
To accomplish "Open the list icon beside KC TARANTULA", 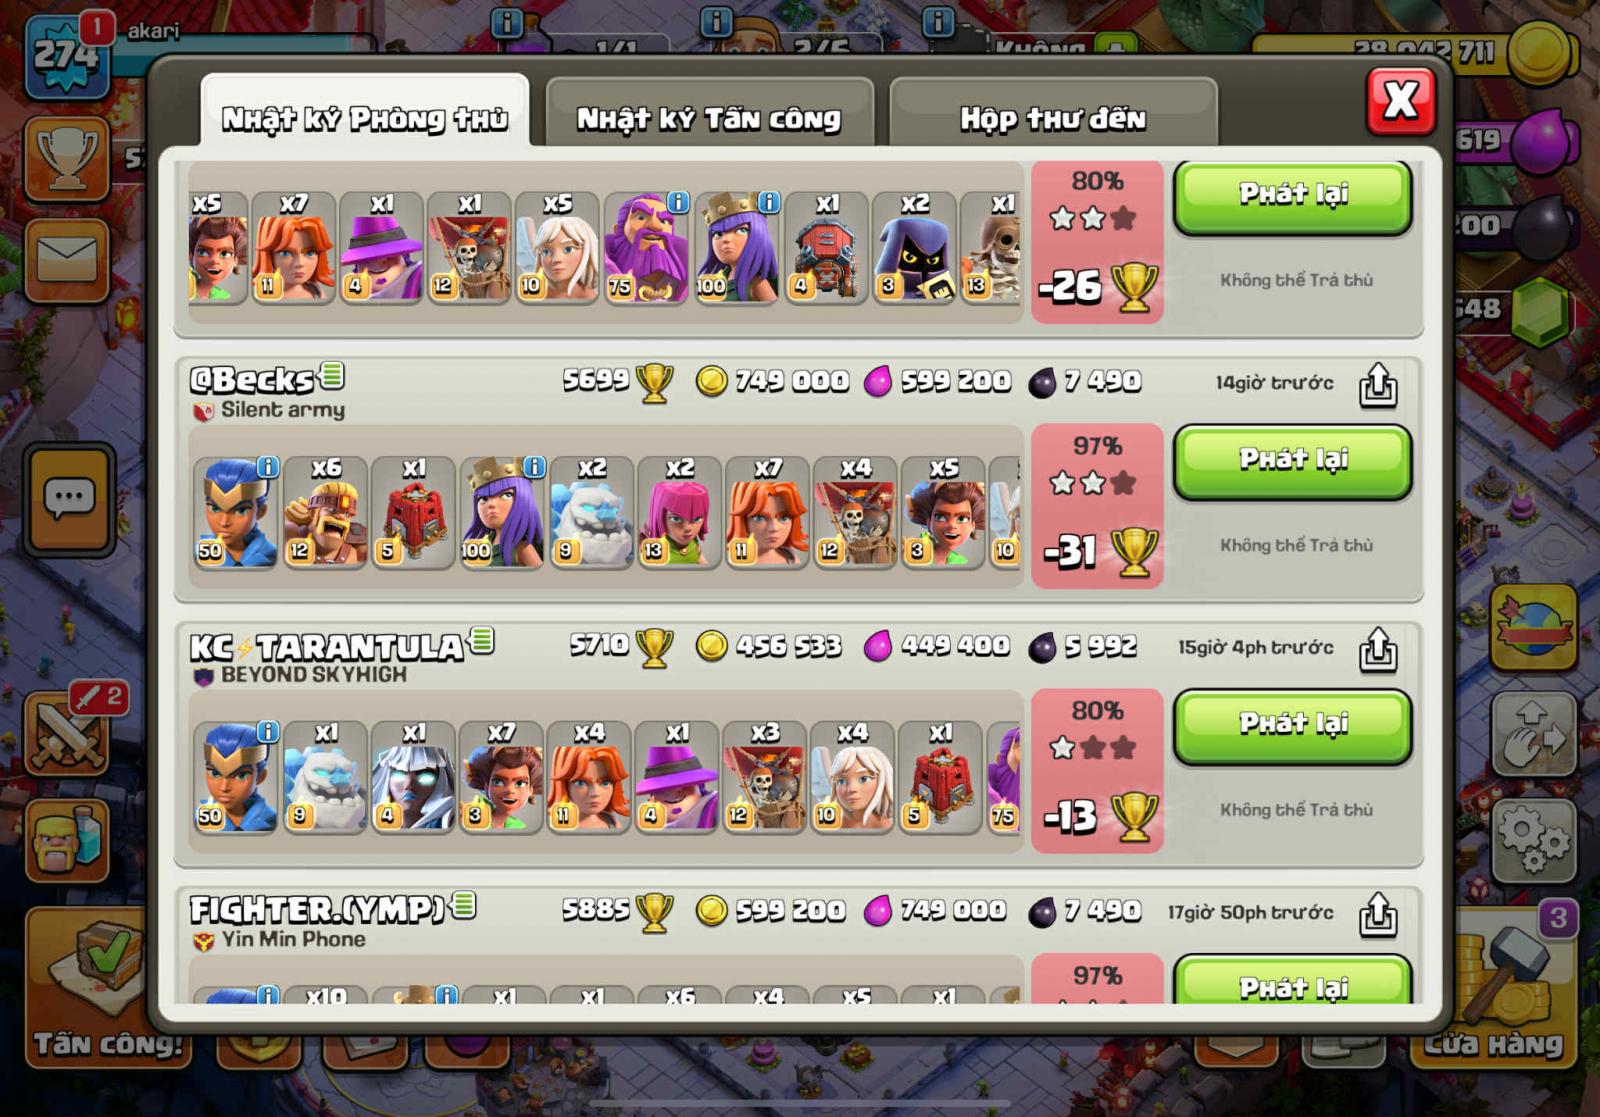I will tap(482, 640).
